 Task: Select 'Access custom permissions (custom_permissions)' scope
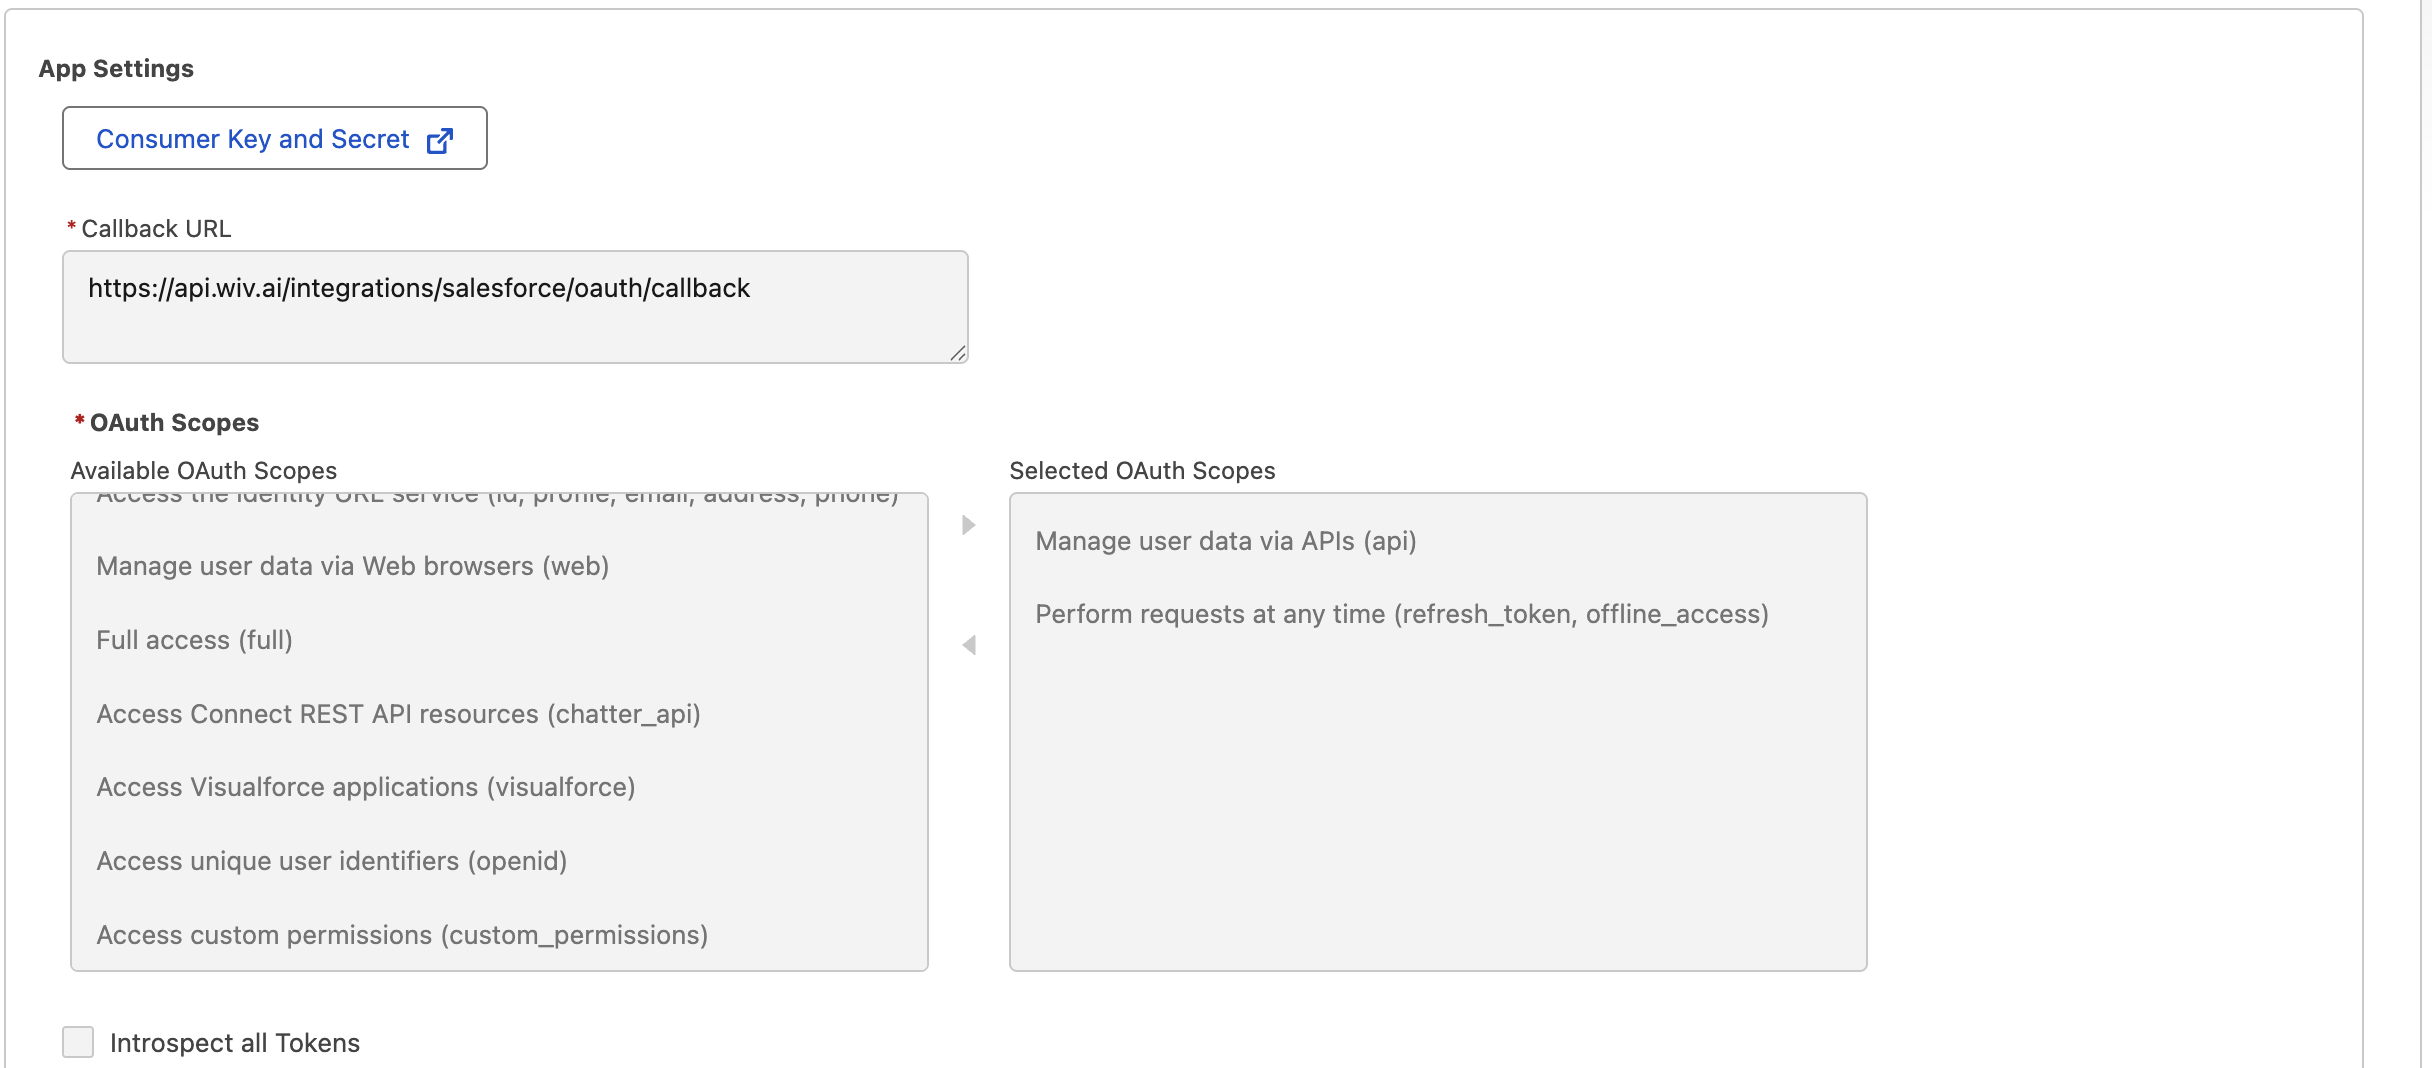tap(402, 935)
